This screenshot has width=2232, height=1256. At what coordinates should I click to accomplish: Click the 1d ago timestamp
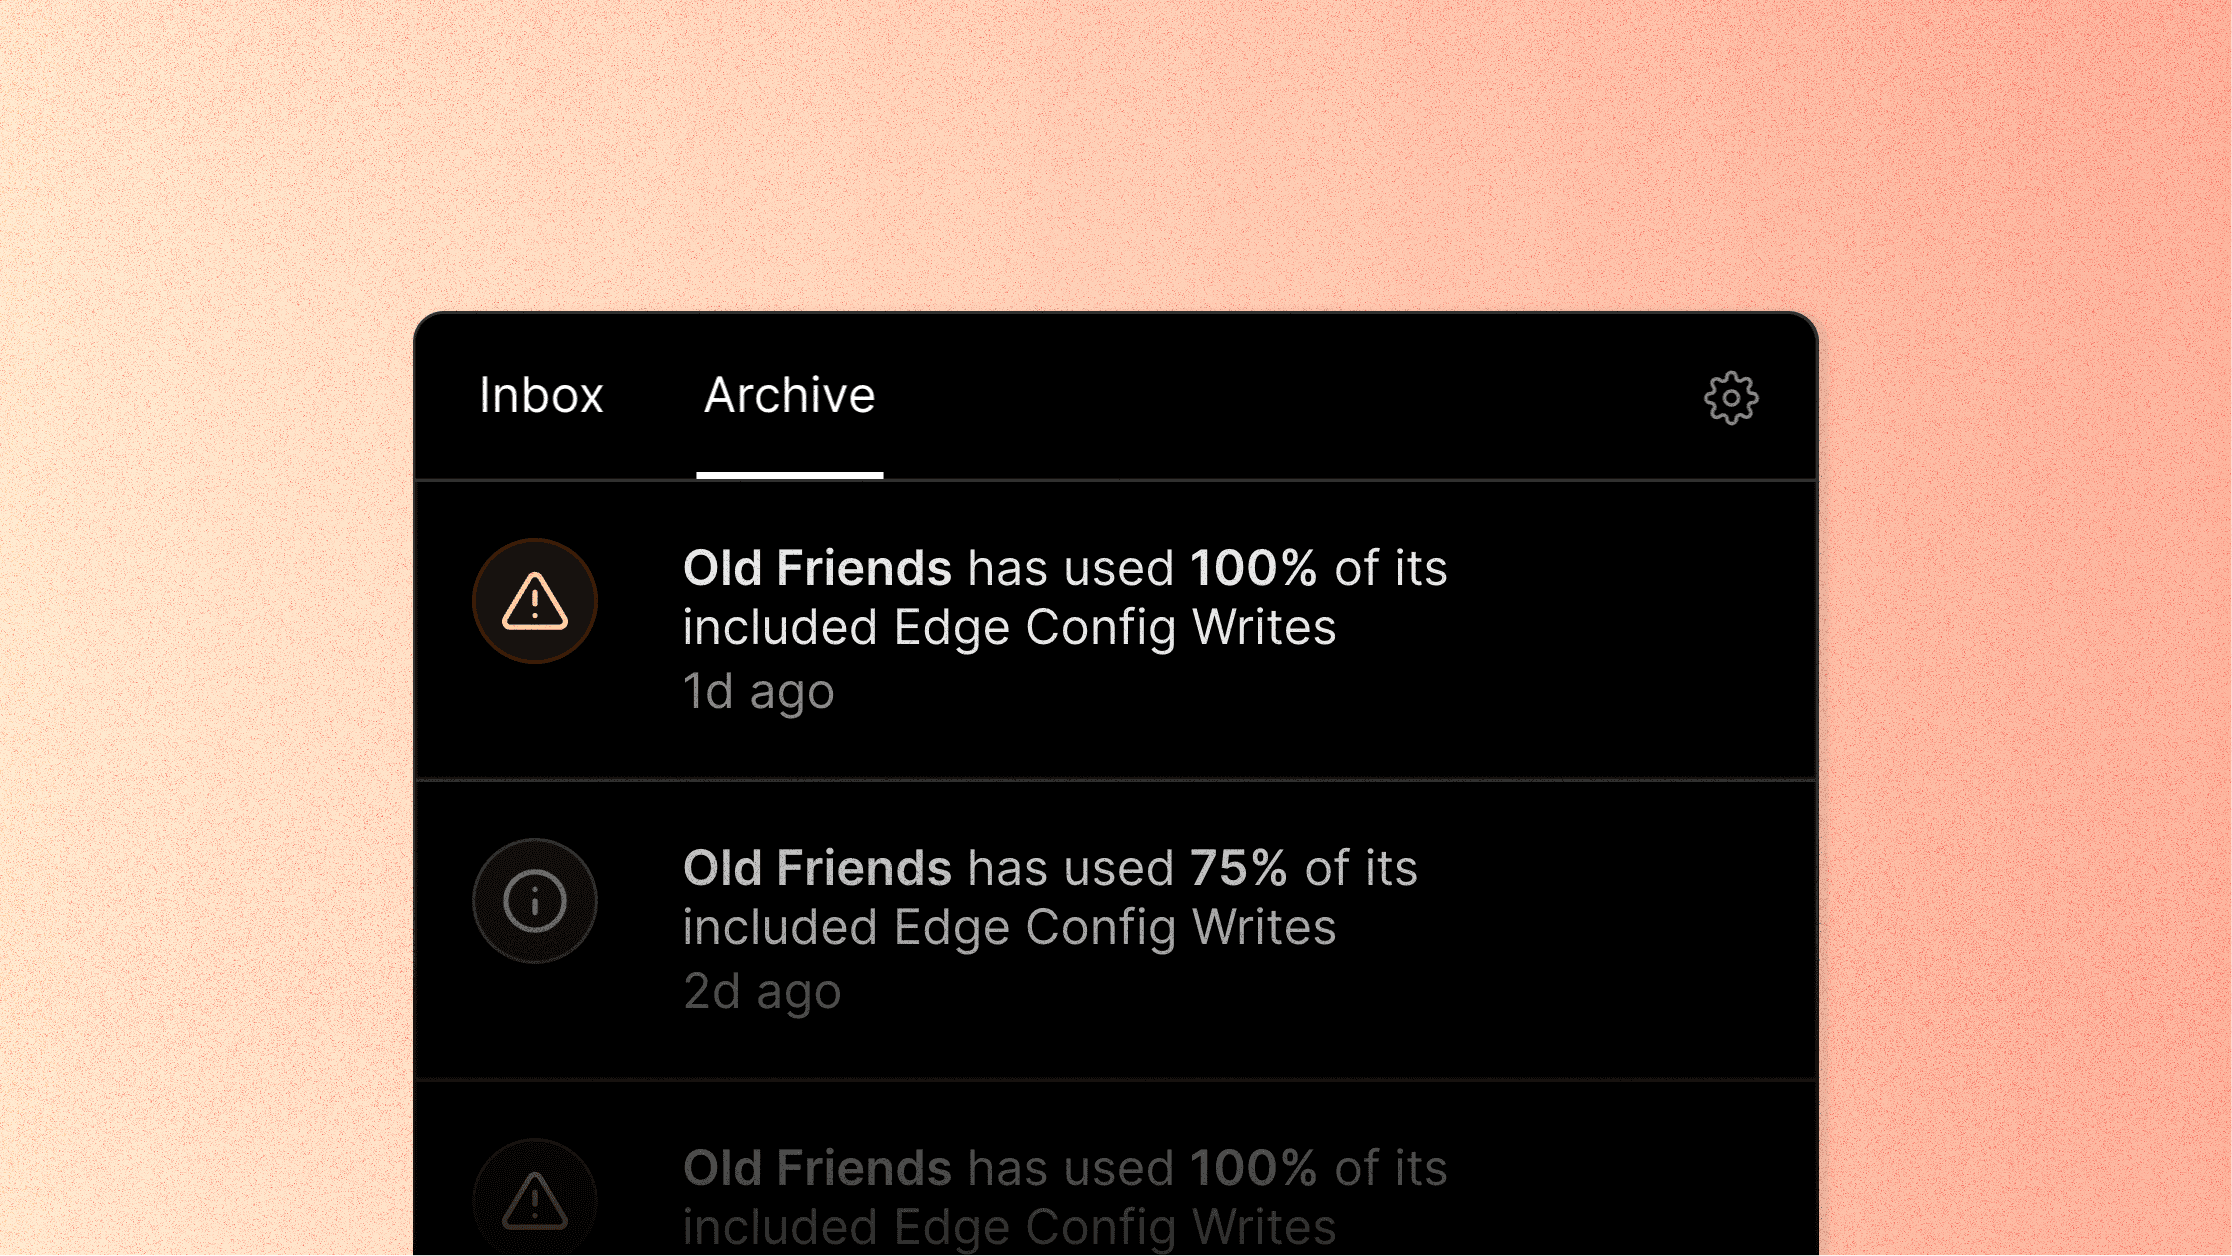[x=758, y=690]
